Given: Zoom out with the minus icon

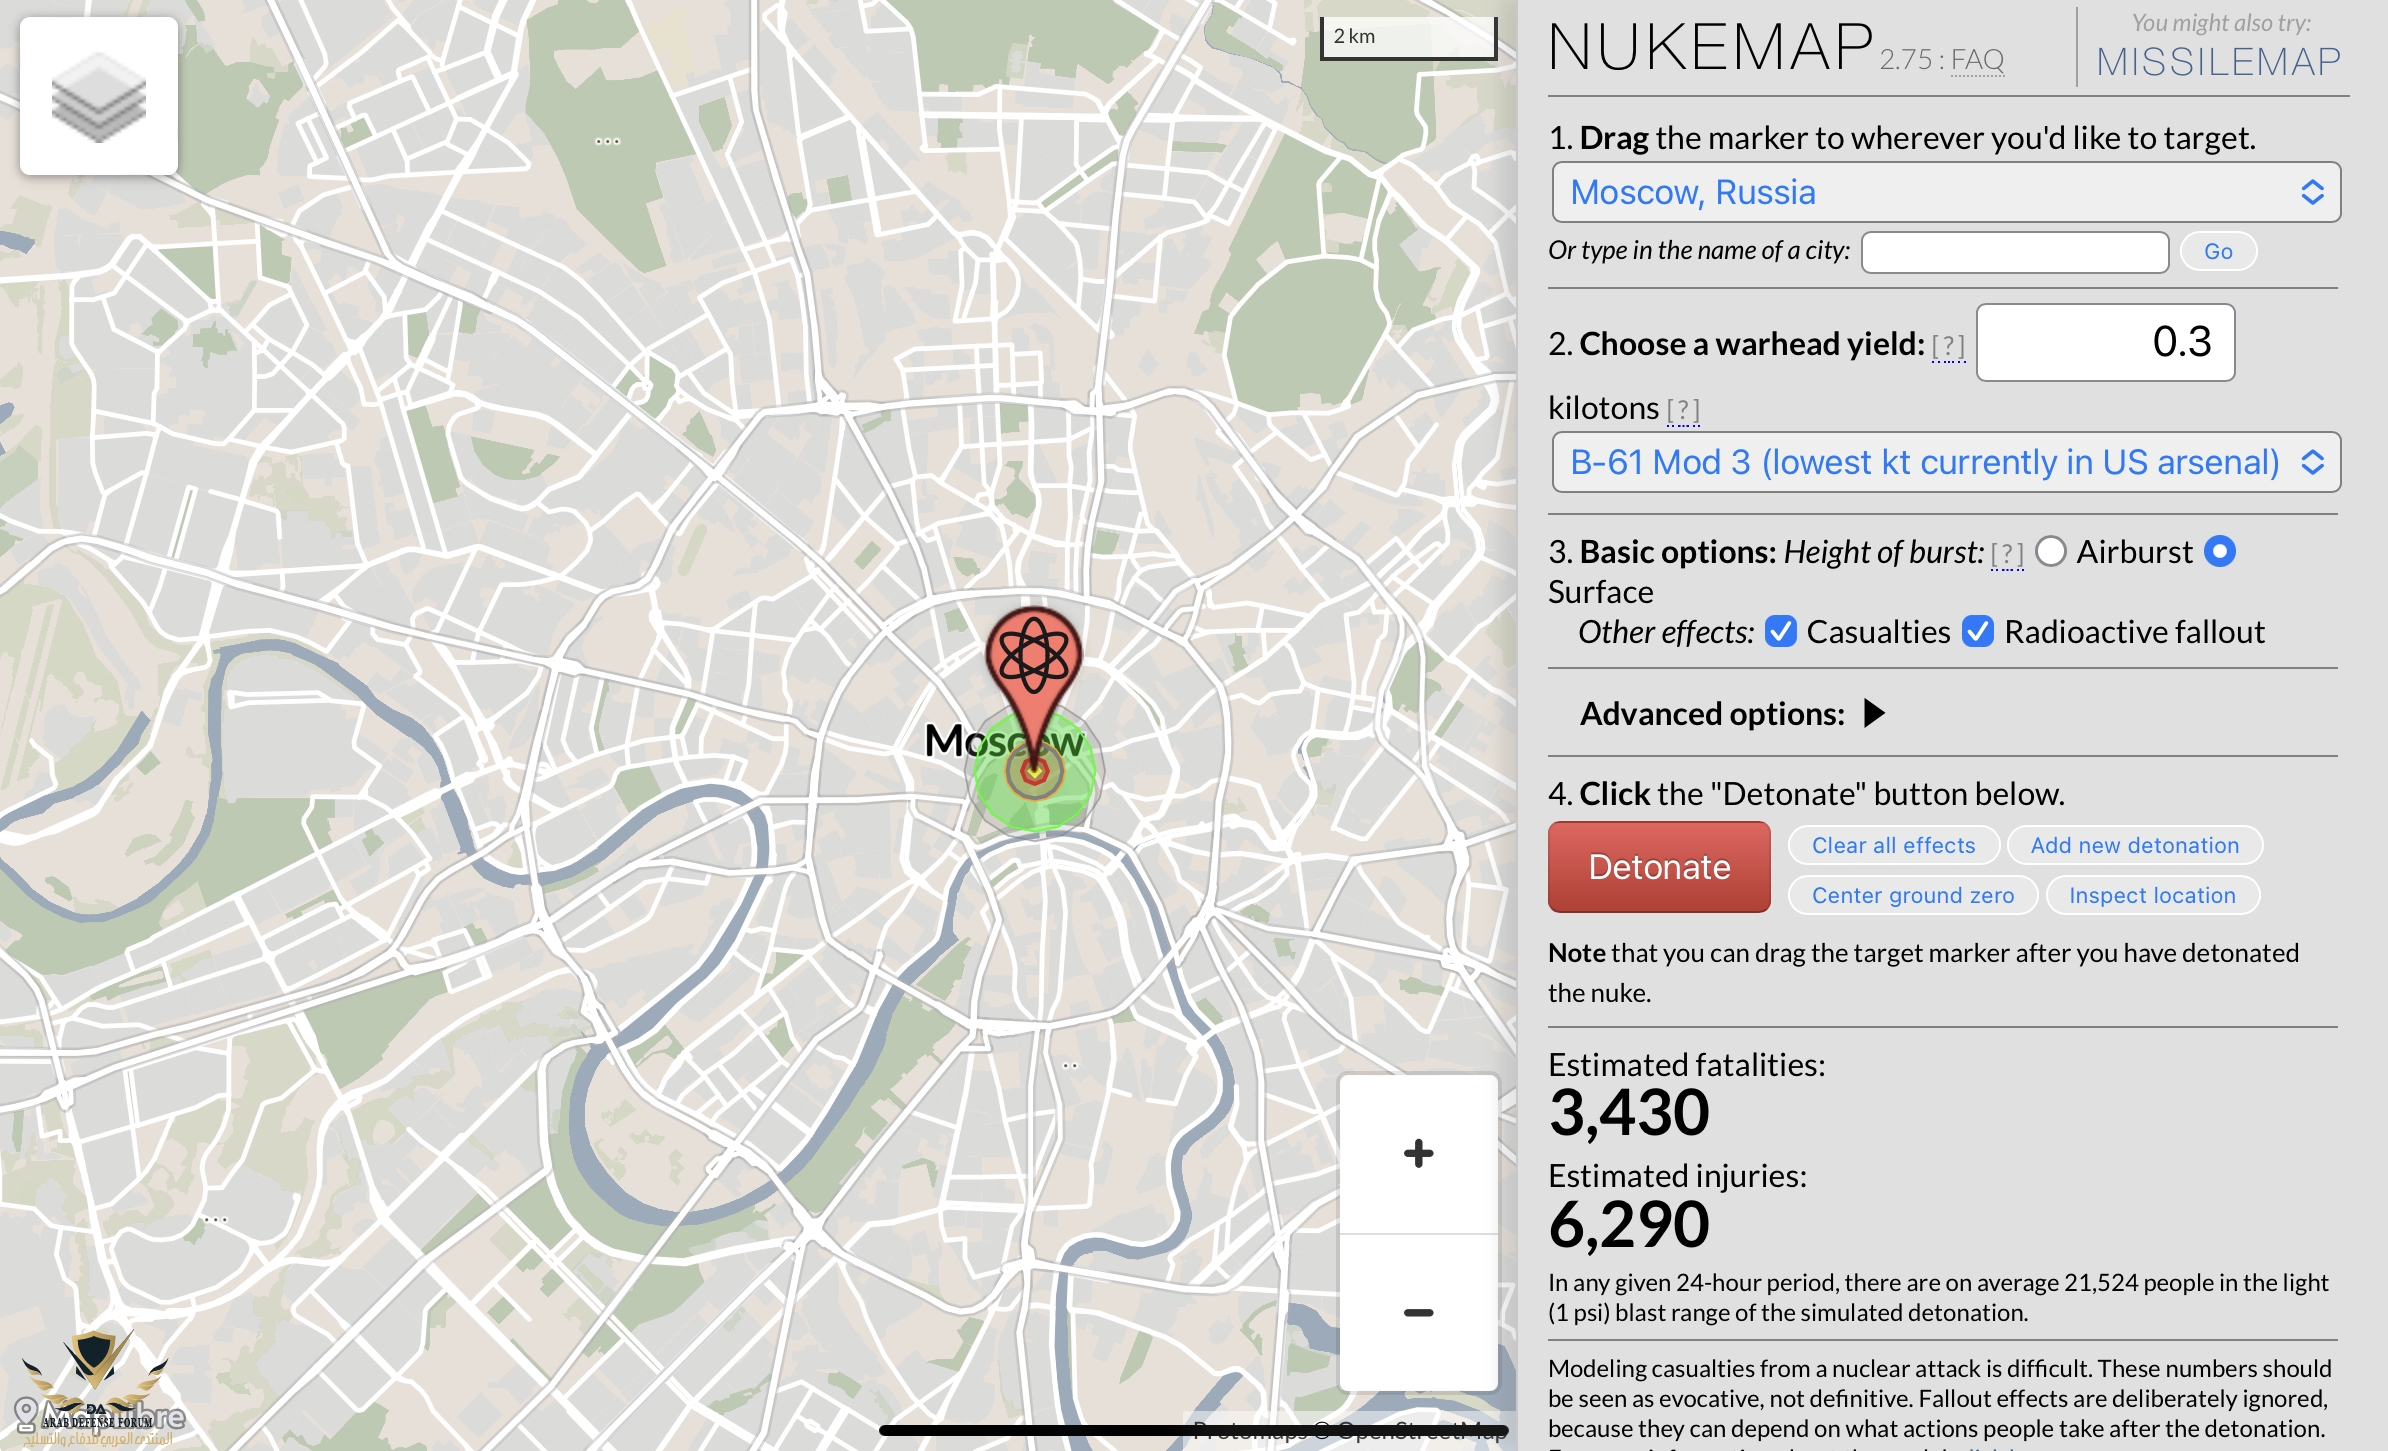Looking at the screenshot, I should click(x=1417, y=1312).
